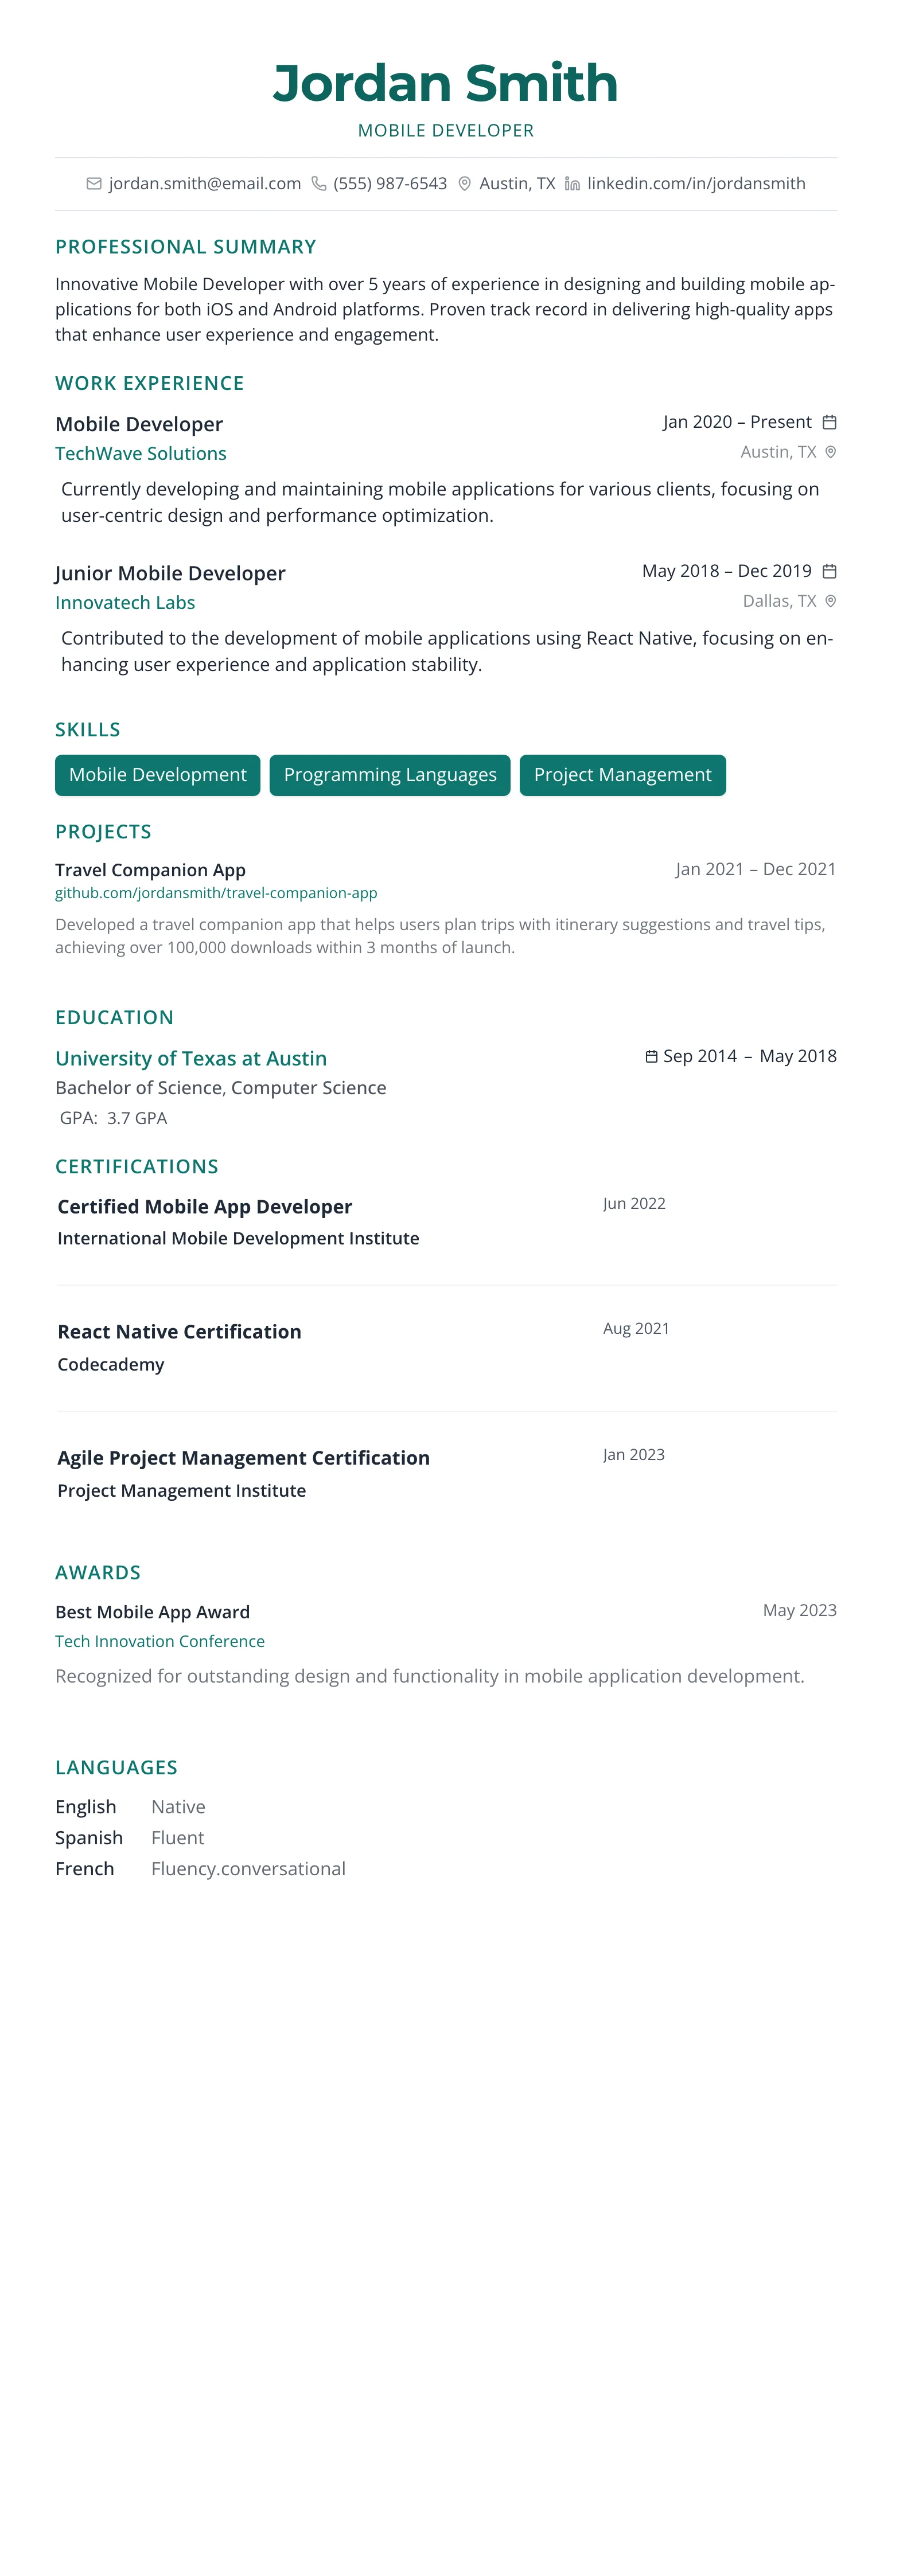Open the travel-companion-app GitHub link
Screen dimensions: 911x2576
coord(216,893)
